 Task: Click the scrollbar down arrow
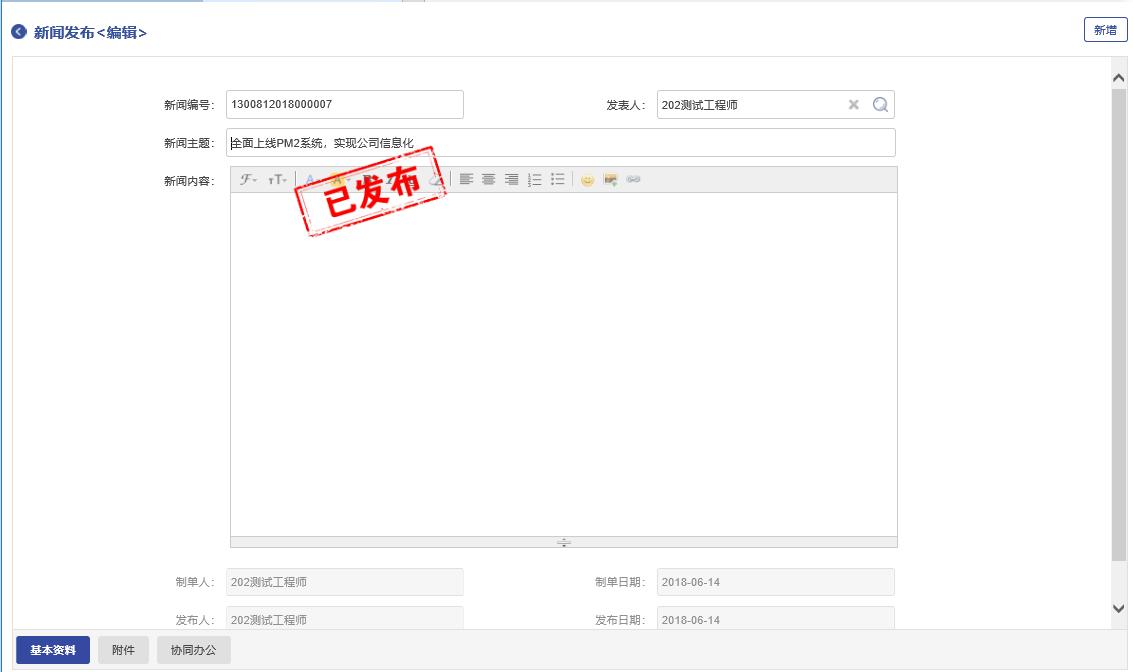point(1119,608)
